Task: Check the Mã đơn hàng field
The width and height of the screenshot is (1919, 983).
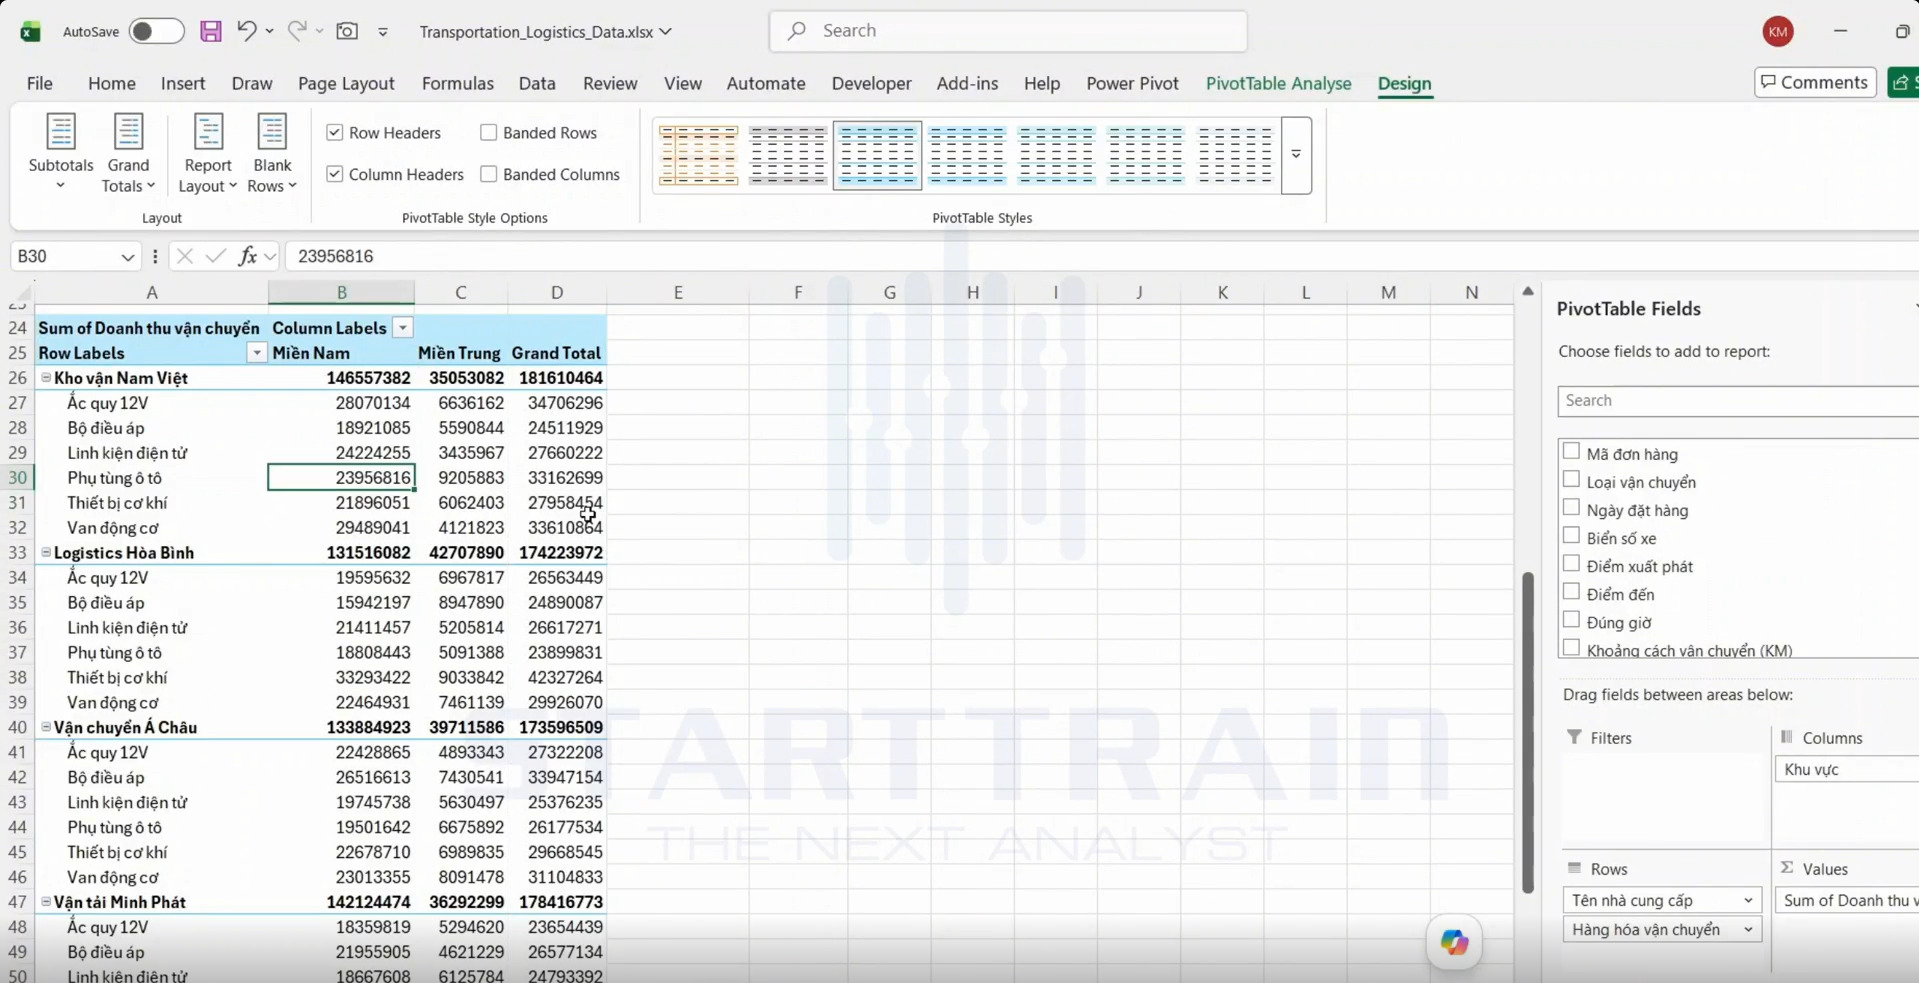Action: tap(1571, 452)
